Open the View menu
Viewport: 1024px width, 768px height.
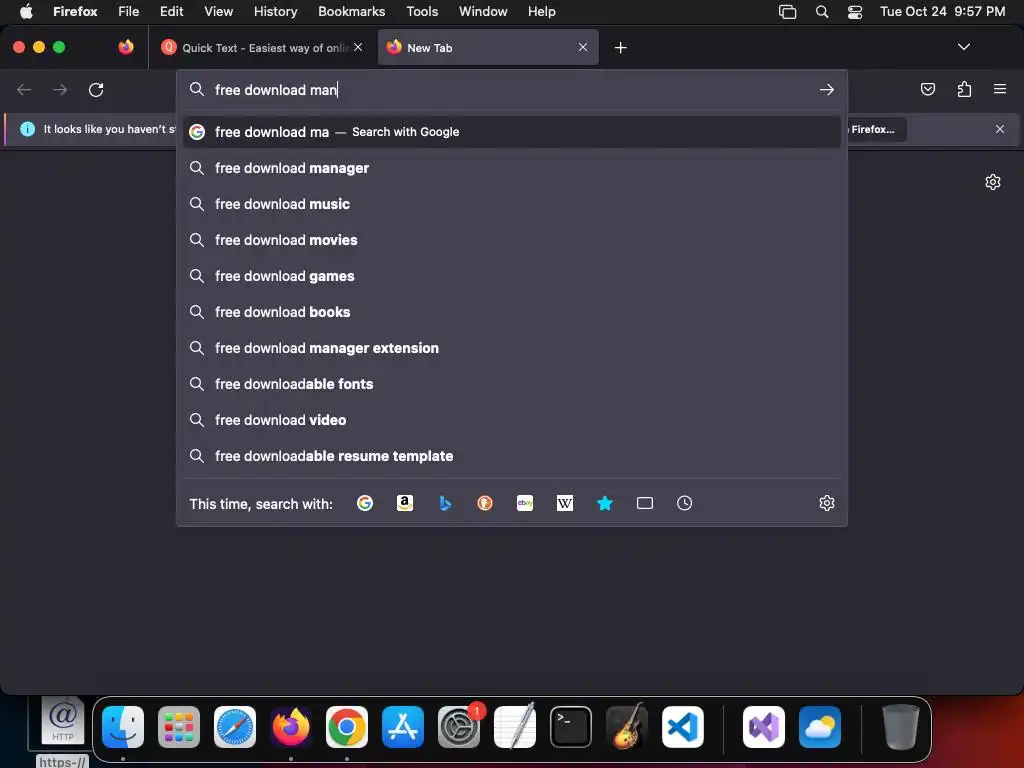click(218, 11)
